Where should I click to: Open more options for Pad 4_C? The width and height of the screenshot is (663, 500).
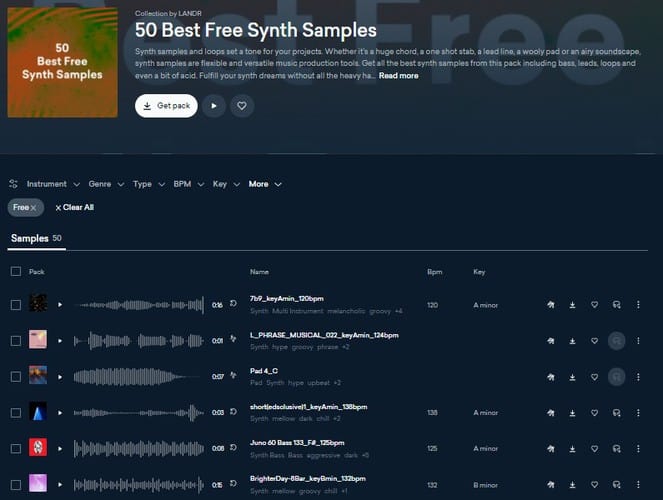tap(638, 377)
